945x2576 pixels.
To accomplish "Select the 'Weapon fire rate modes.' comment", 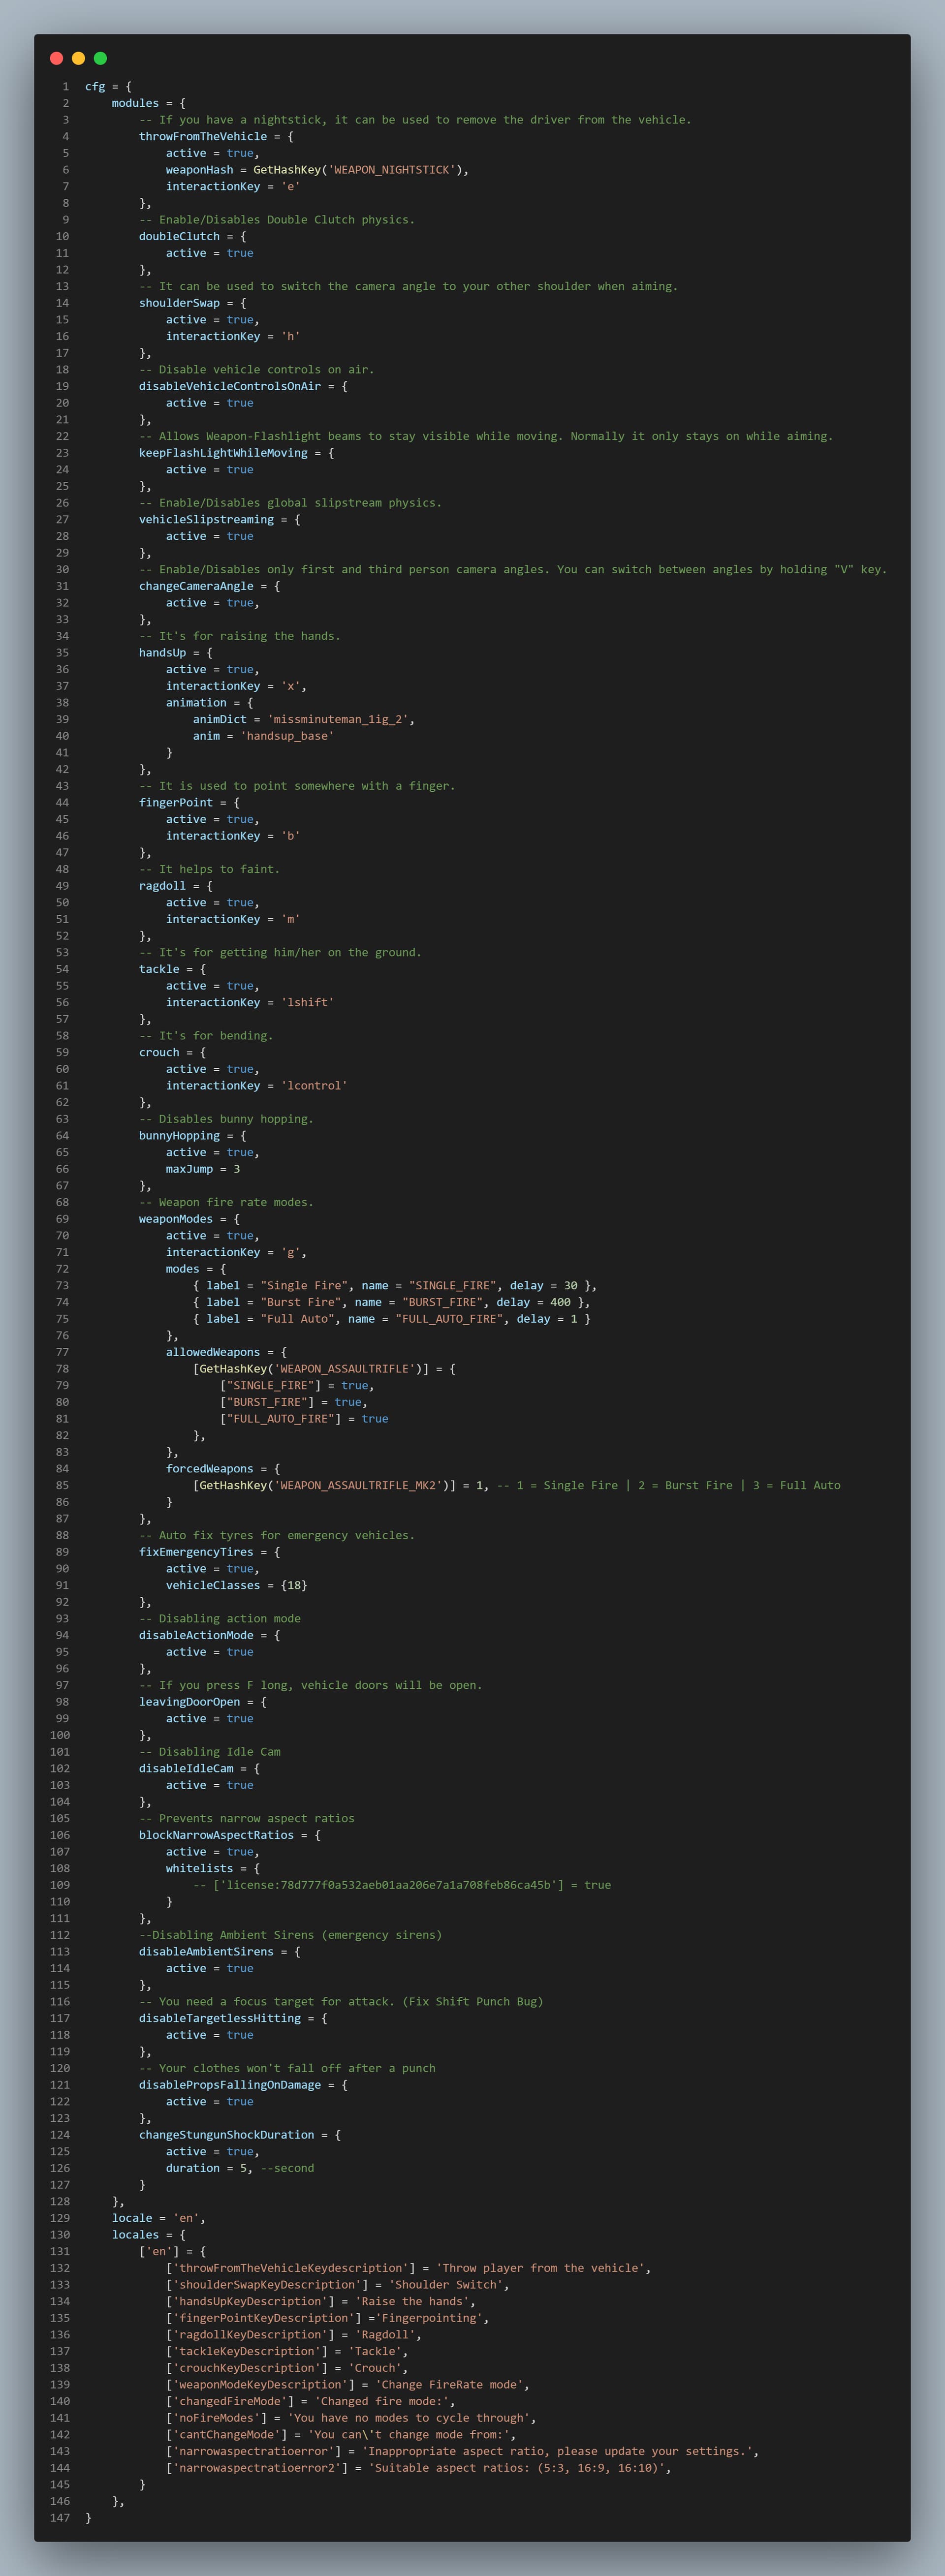I will pos(226,1203).
